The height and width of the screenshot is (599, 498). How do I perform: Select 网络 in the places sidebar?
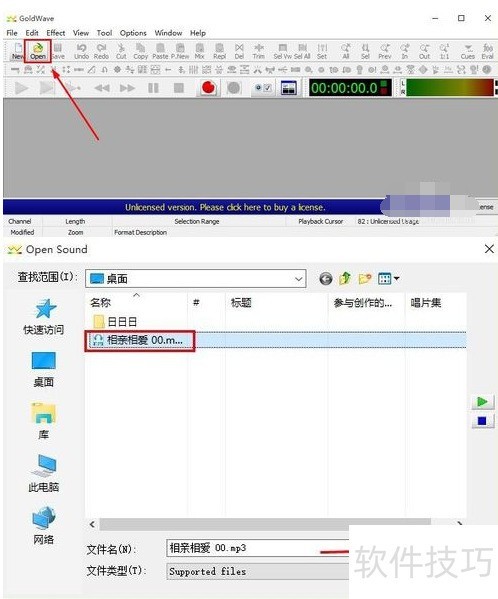[x=44, y=526]
